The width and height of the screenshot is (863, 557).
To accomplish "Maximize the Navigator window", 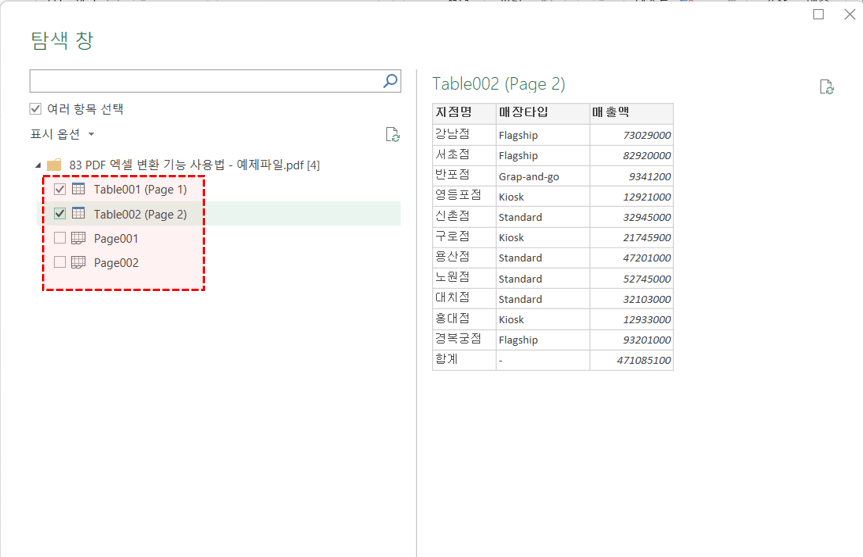I will coord(818,14).
